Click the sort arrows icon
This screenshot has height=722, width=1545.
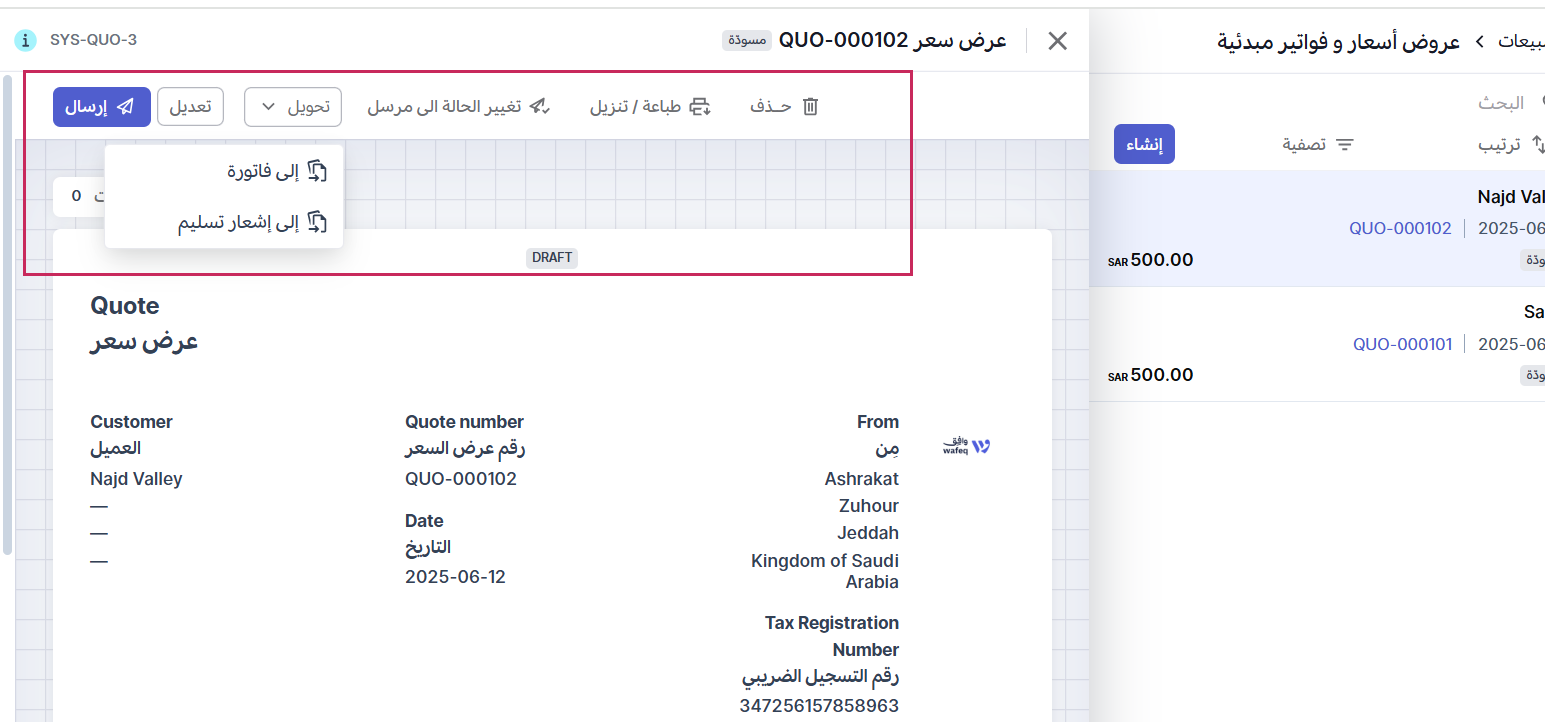(1538, 145)
